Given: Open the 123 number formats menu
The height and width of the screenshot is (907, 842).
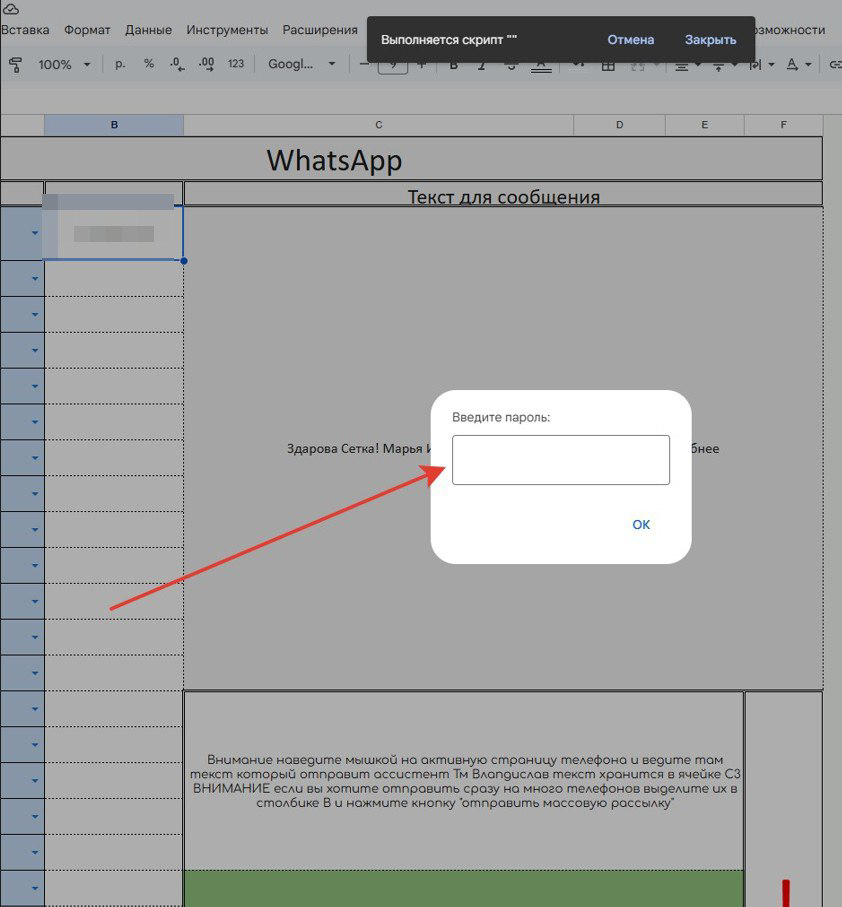Looking at the screenshot, I should coord(236,64).
